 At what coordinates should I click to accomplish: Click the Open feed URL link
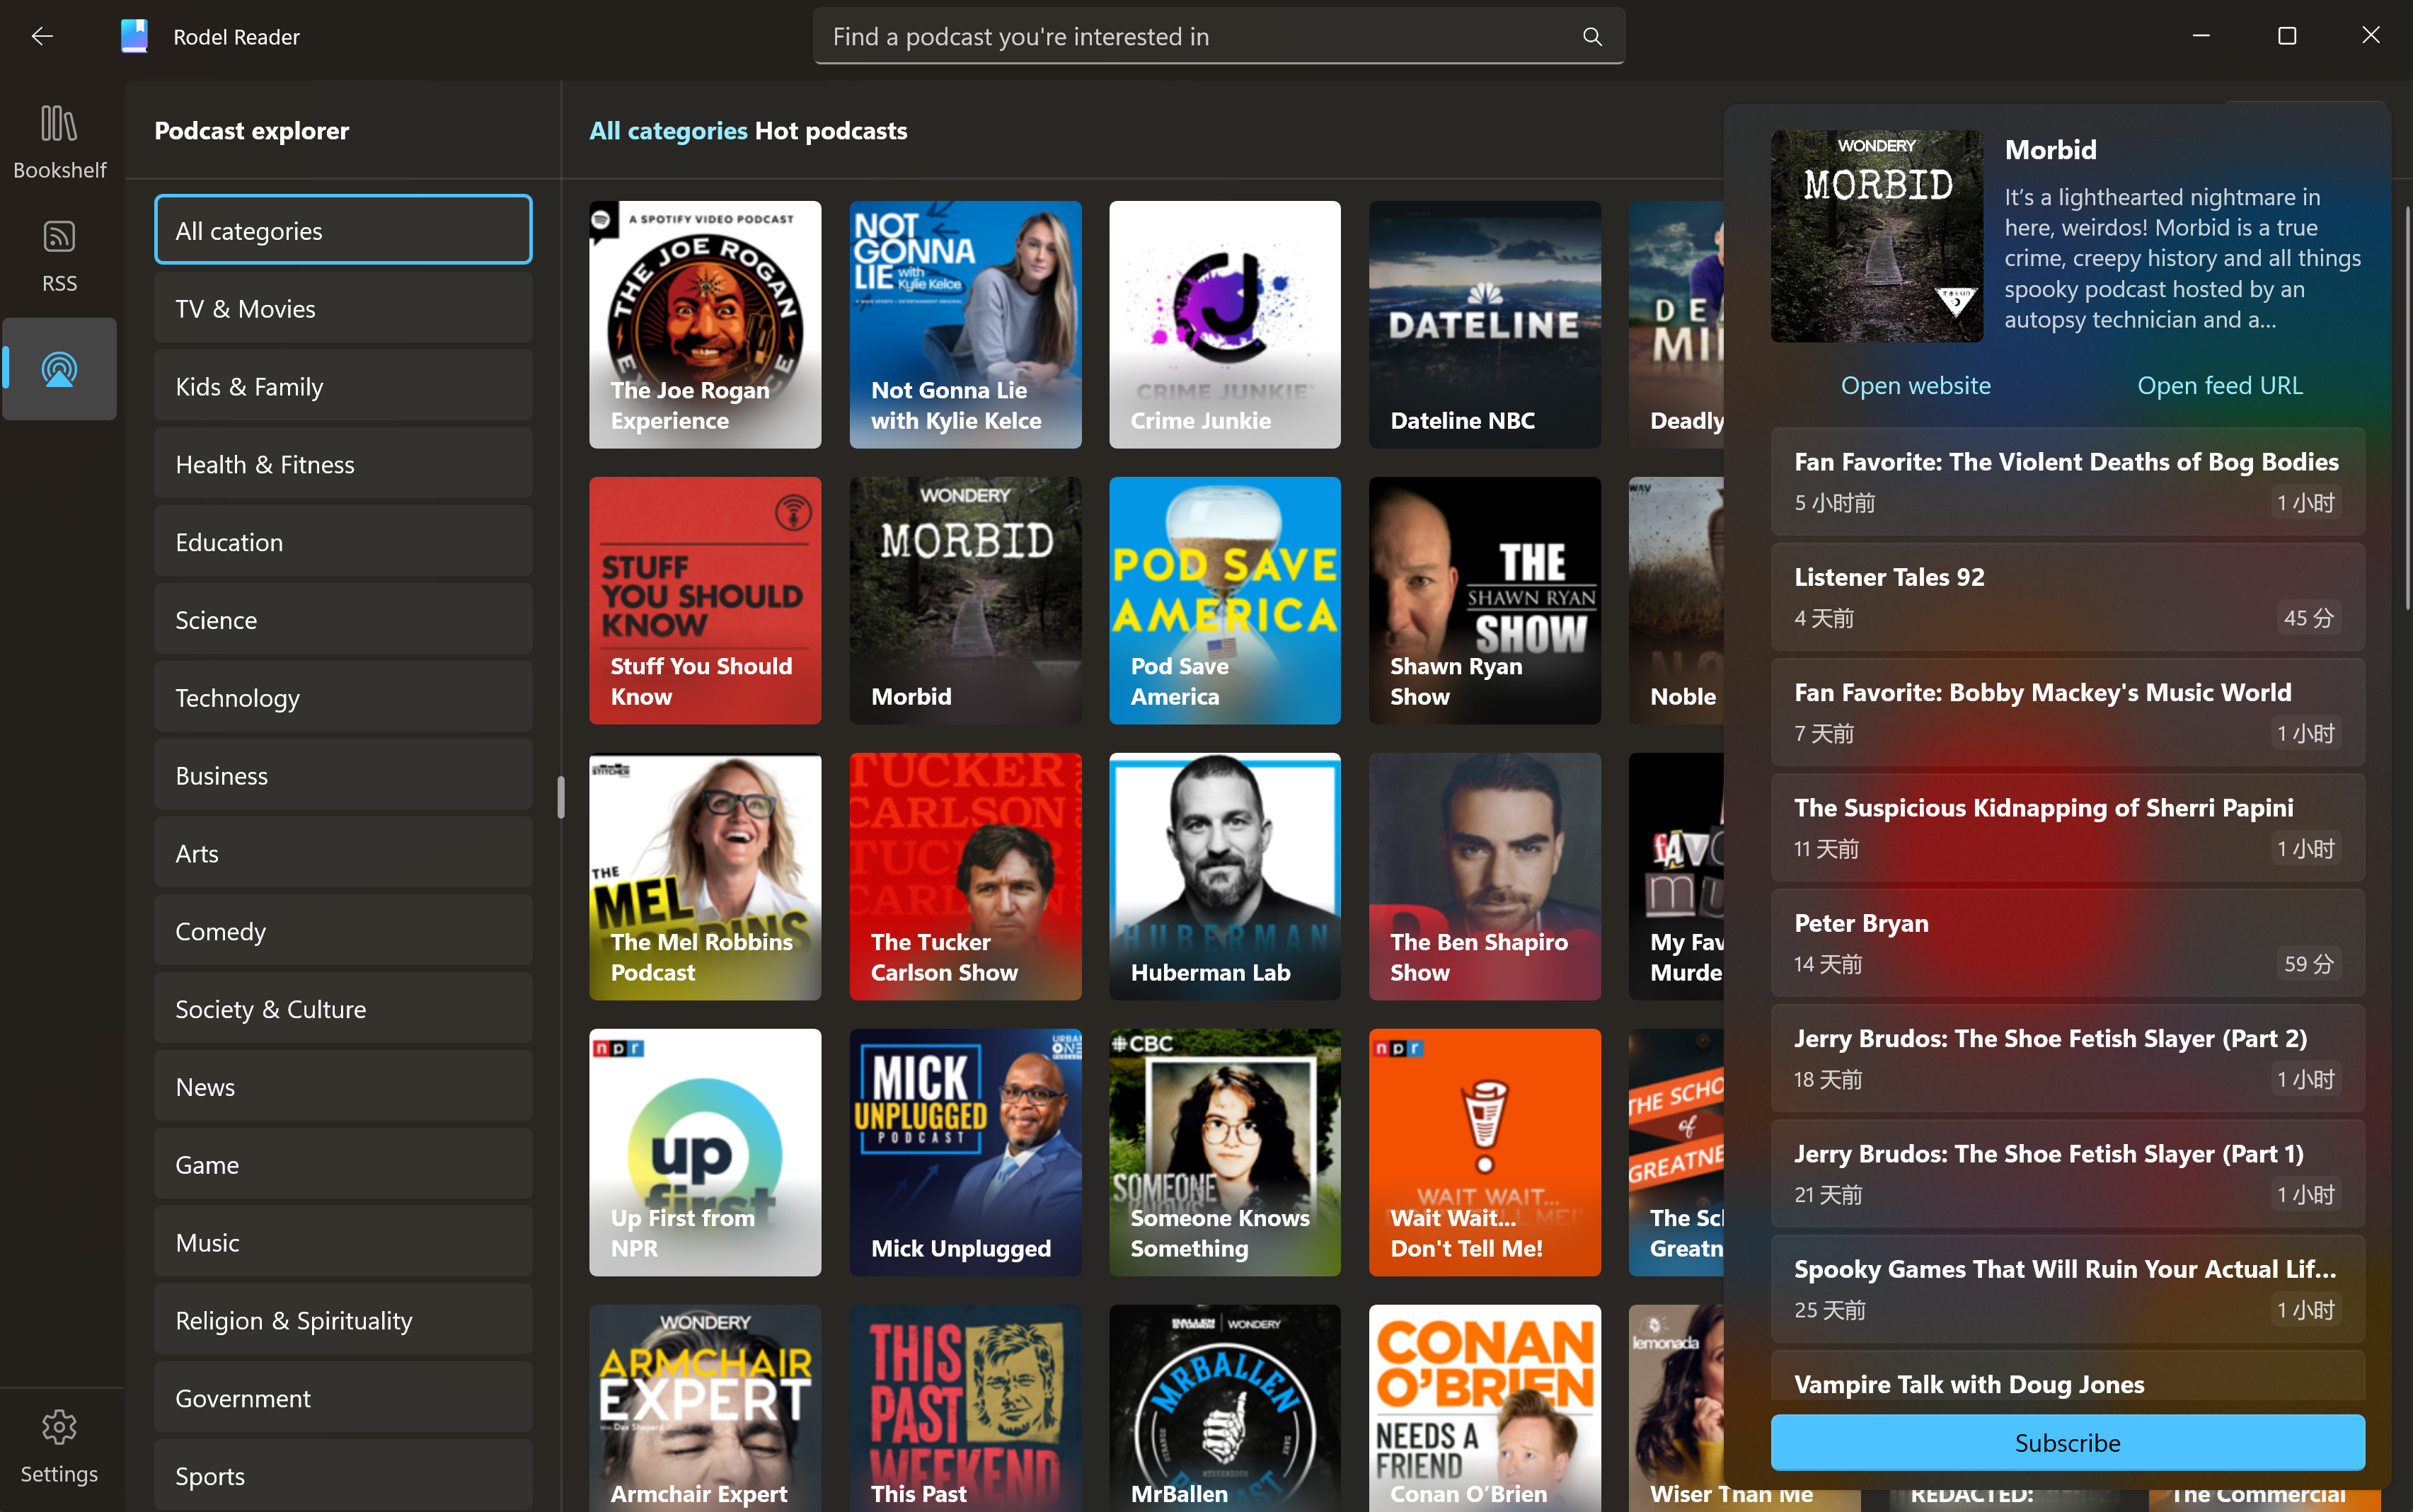click(x=2219, y=386)
